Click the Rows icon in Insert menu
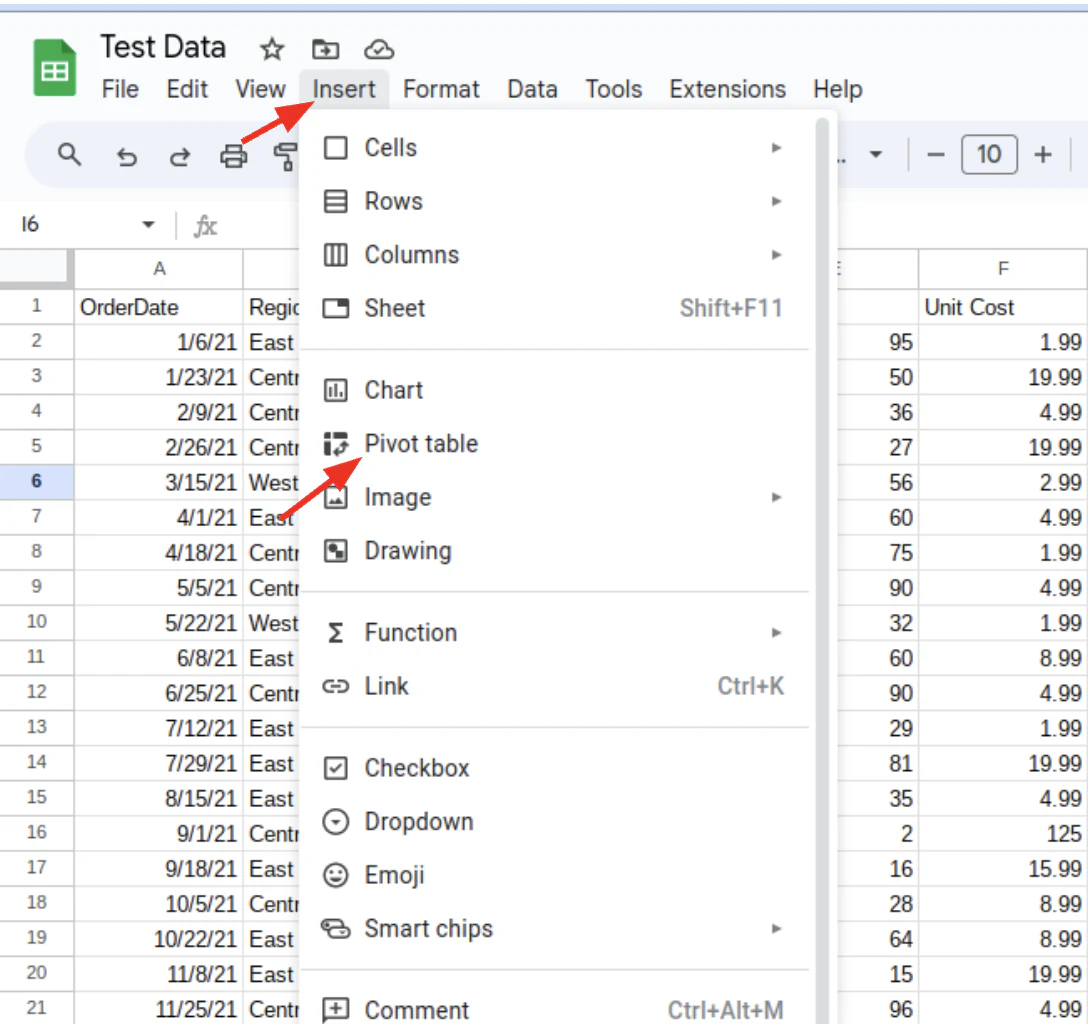1088x1034 pixels. [336, 201]
